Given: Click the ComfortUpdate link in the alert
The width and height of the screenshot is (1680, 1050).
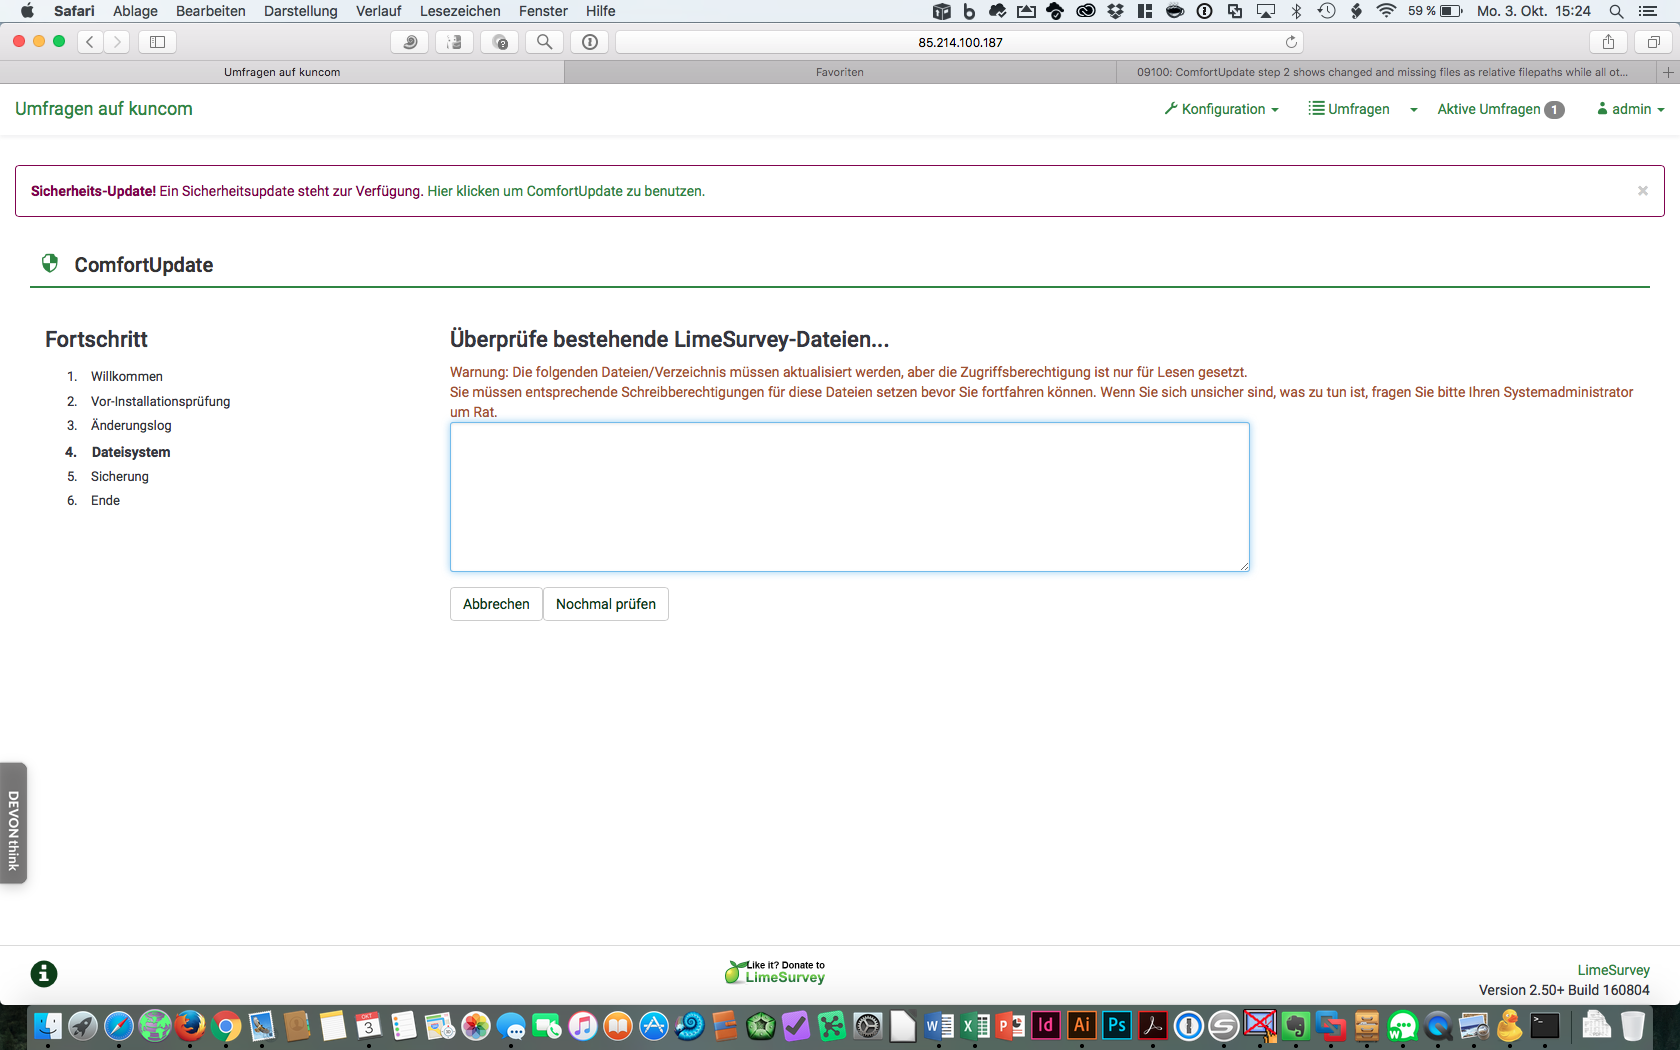Looking at the screenshot, I should point(566,191).
